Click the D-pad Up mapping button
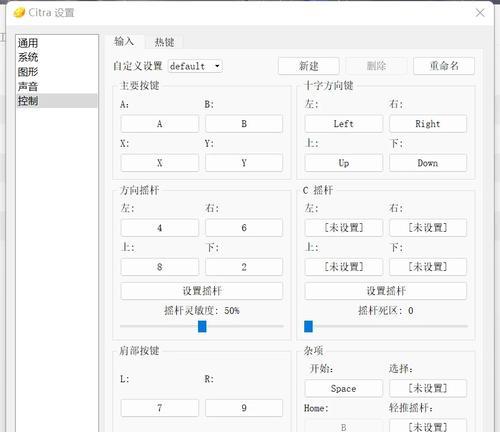500x432 pixels. [344, 163]
